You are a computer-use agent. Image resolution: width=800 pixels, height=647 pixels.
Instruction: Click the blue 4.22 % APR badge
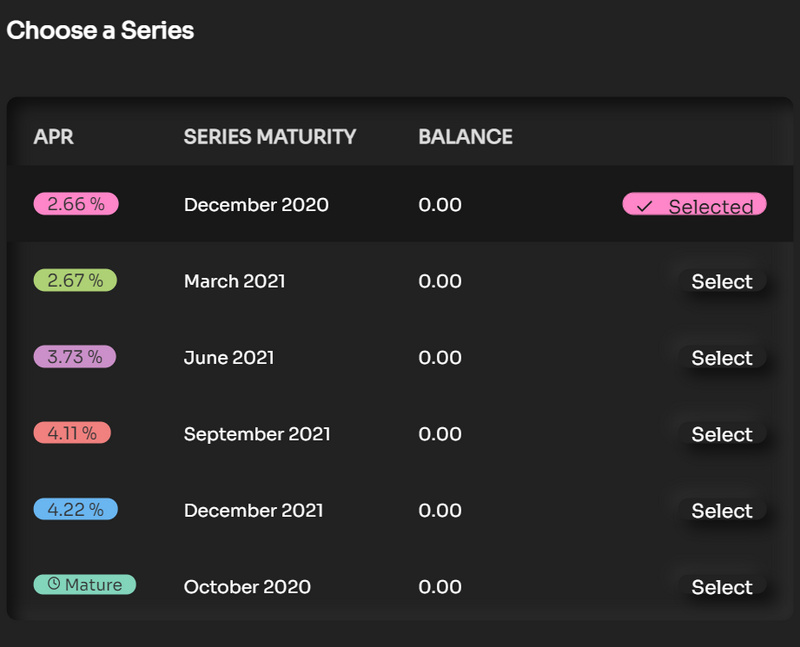[x=75, y=509]
